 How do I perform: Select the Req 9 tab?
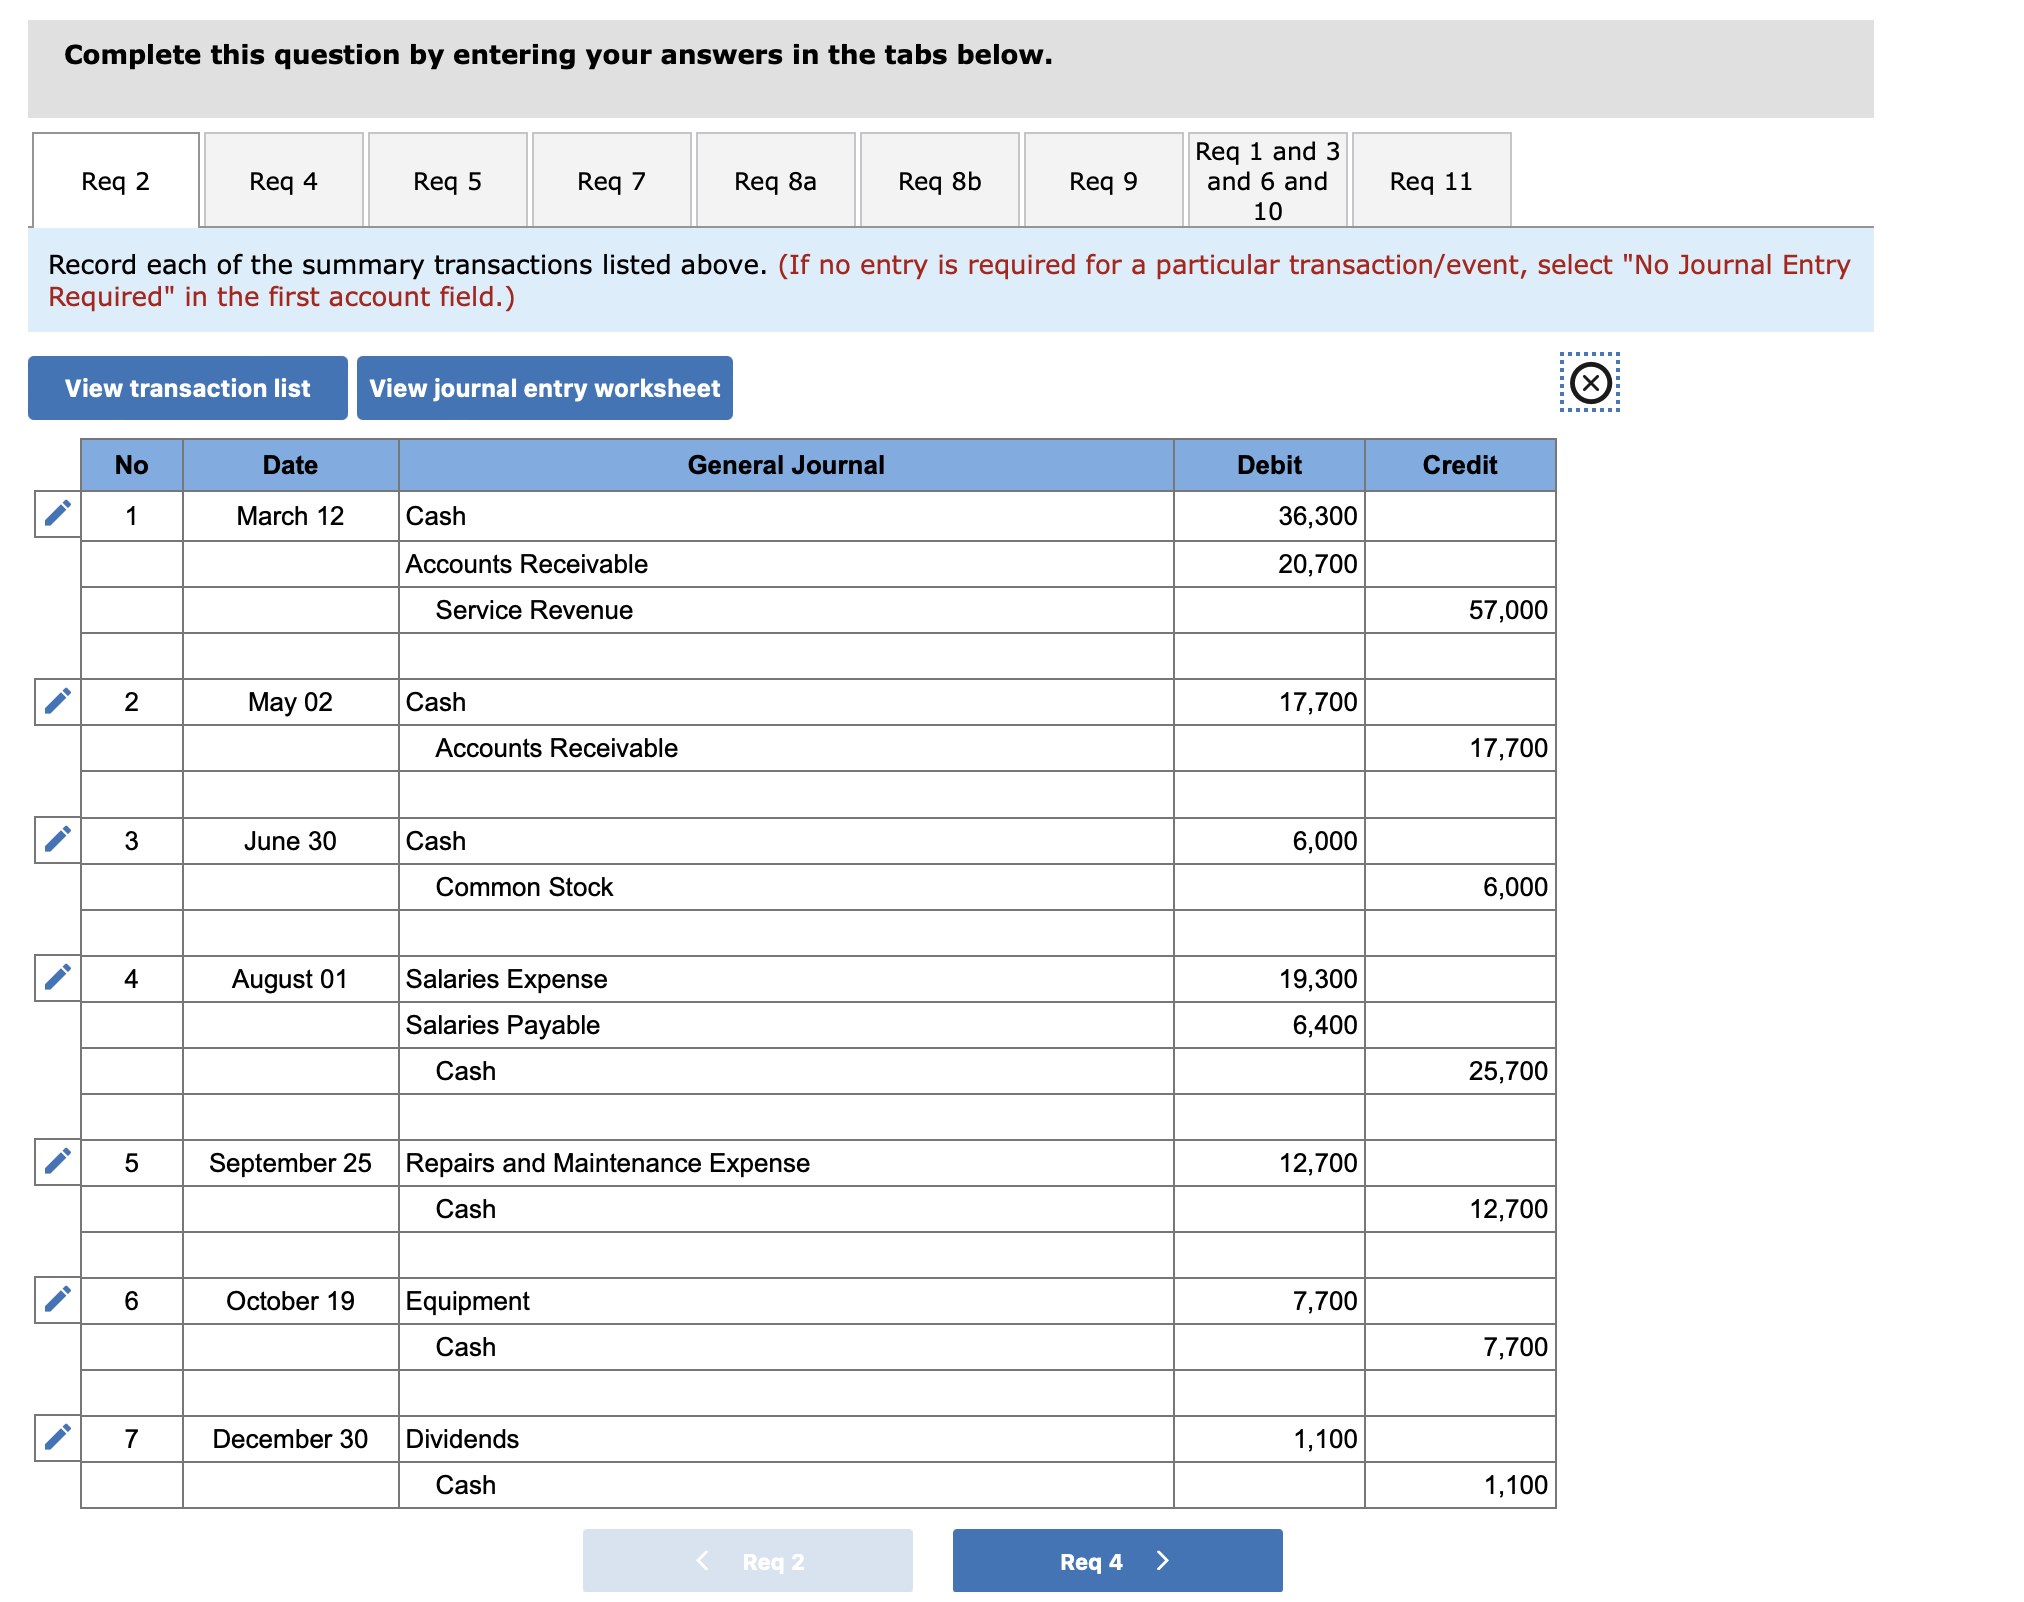pyautogui.click(x=1102, y=181)
